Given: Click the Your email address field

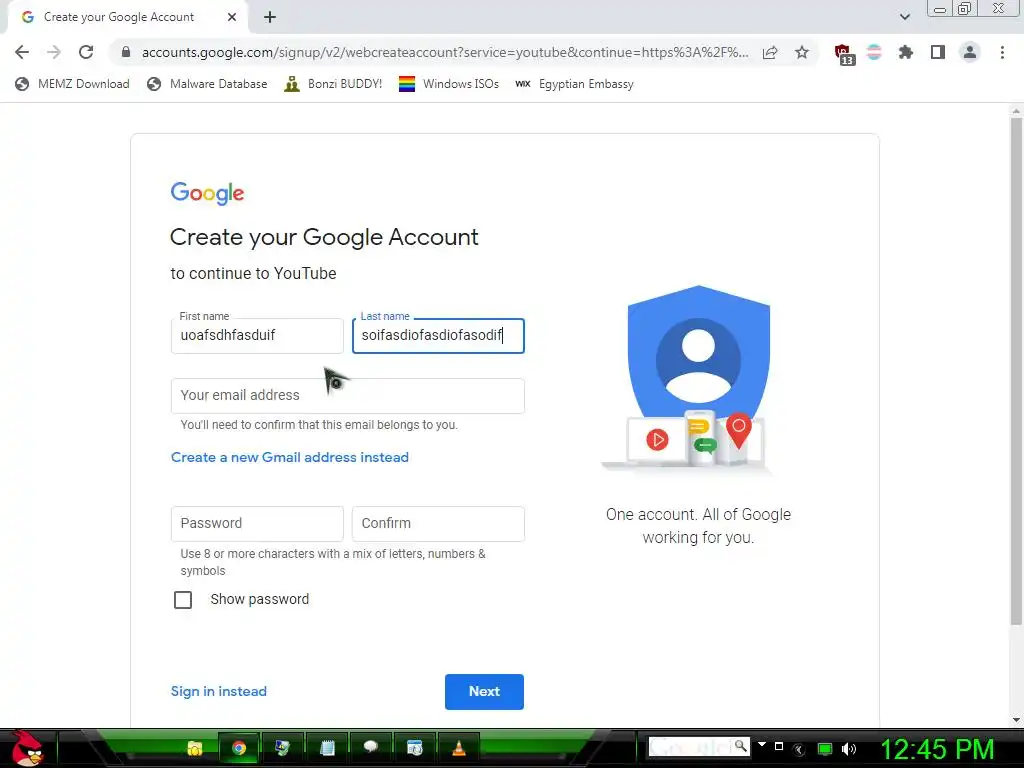Looking at the screenshot, I should coord(347,396).
